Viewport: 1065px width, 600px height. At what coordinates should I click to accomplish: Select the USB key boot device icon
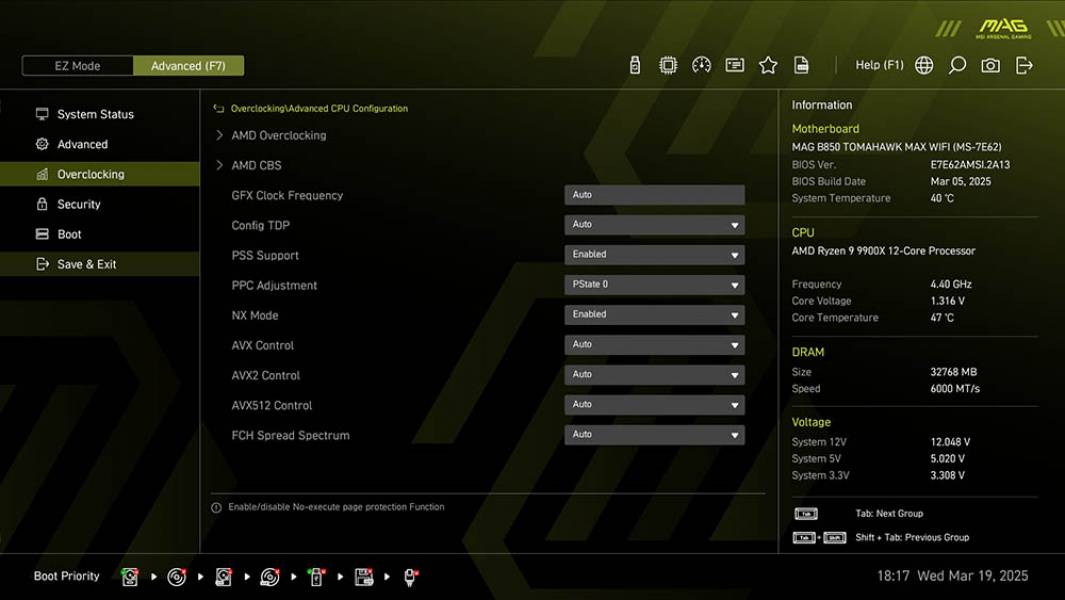(316, 577)
